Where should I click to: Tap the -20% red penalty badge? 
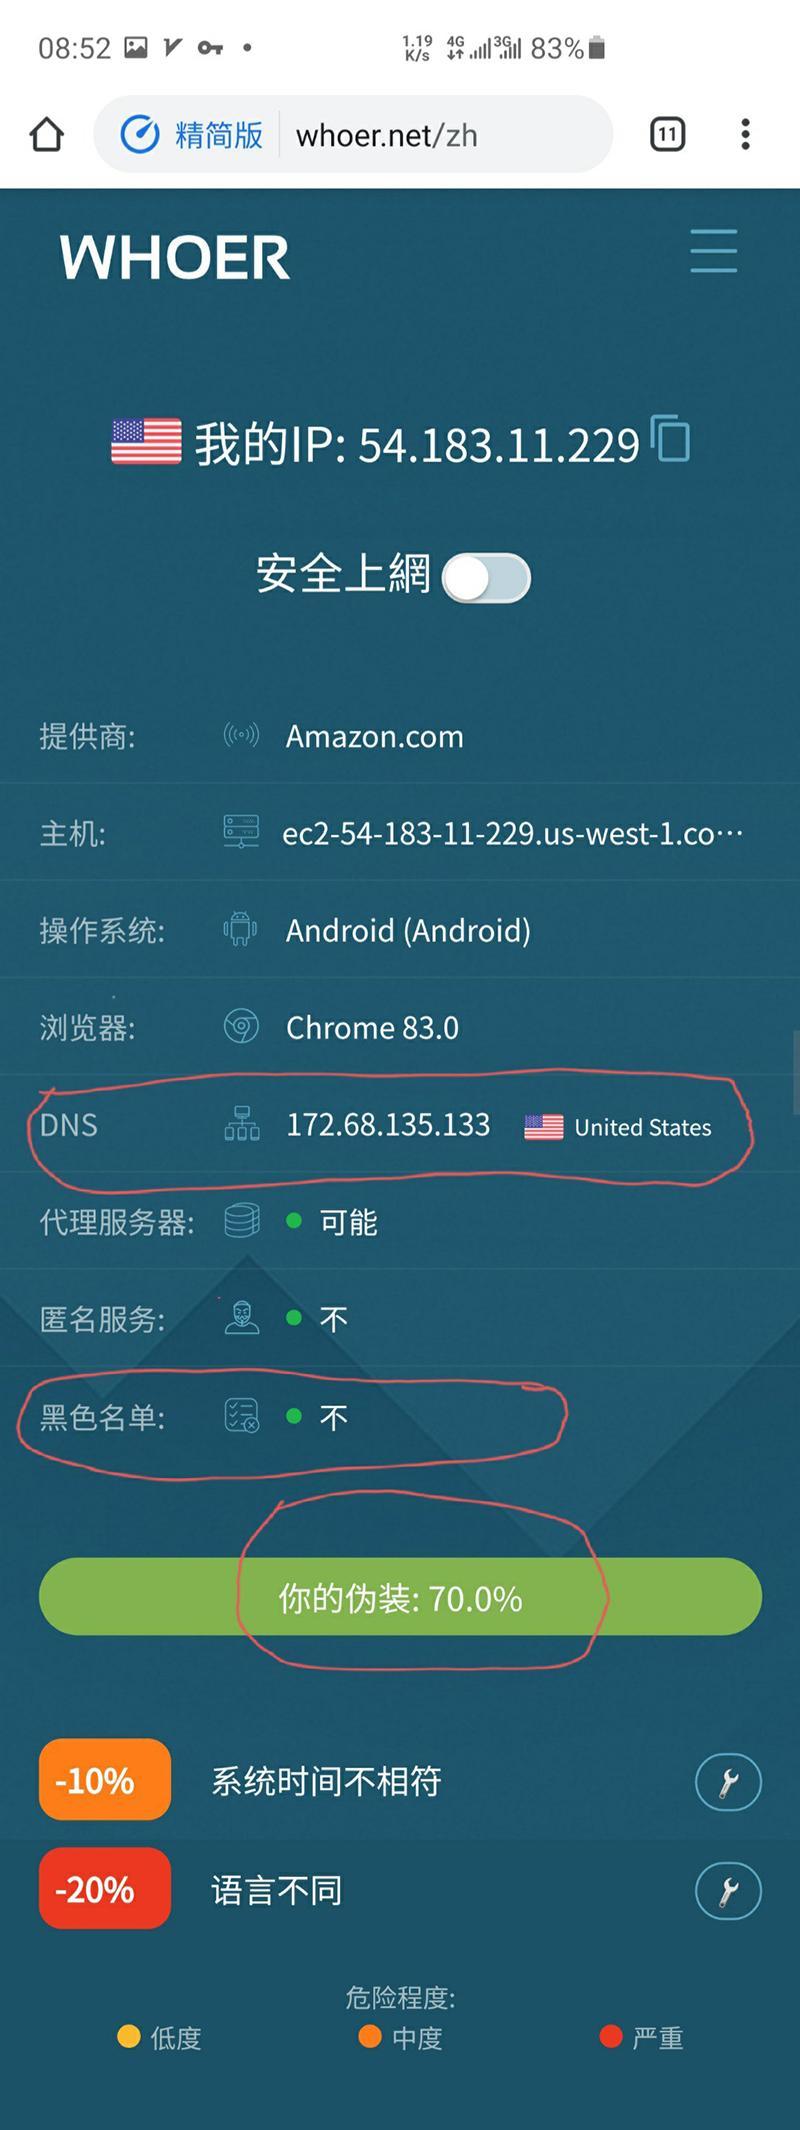pyautogui.click(x=105, y=1888)
